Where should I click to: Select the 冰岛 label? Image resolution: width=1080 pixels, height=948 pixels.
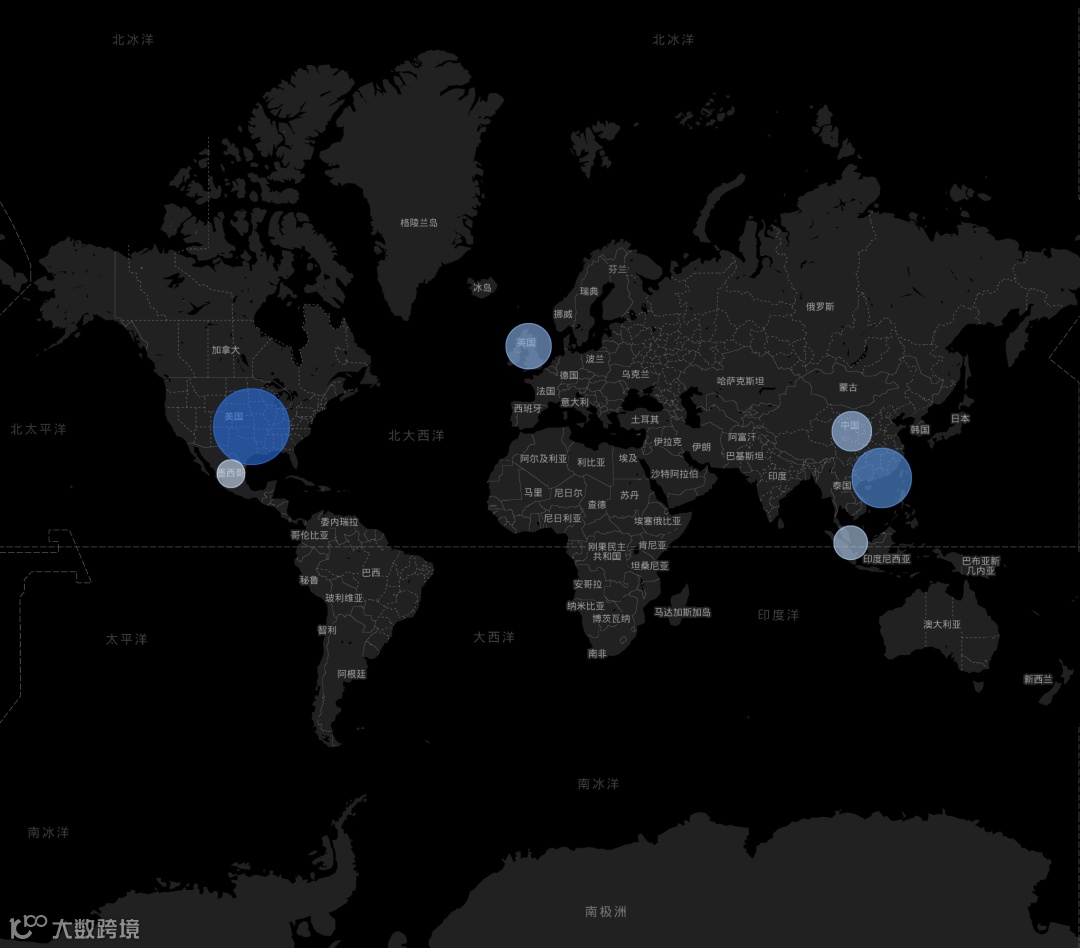[482, 287]
